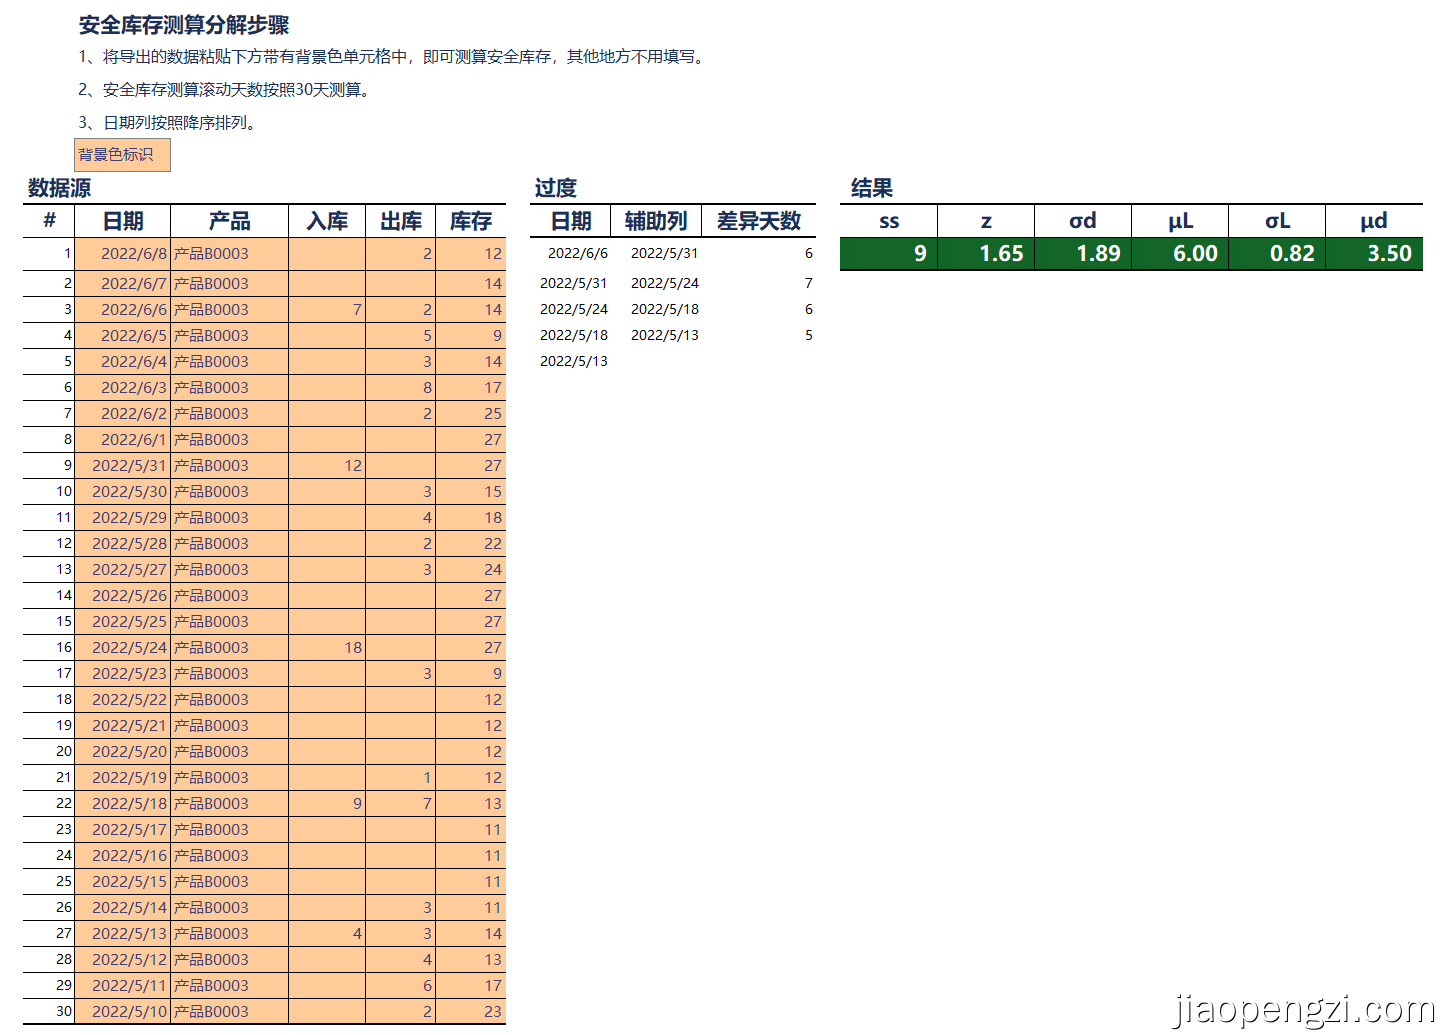Click 产品B0003 cell in row 1
The height and width of the screenshot is (1035, 1442).
229,254
